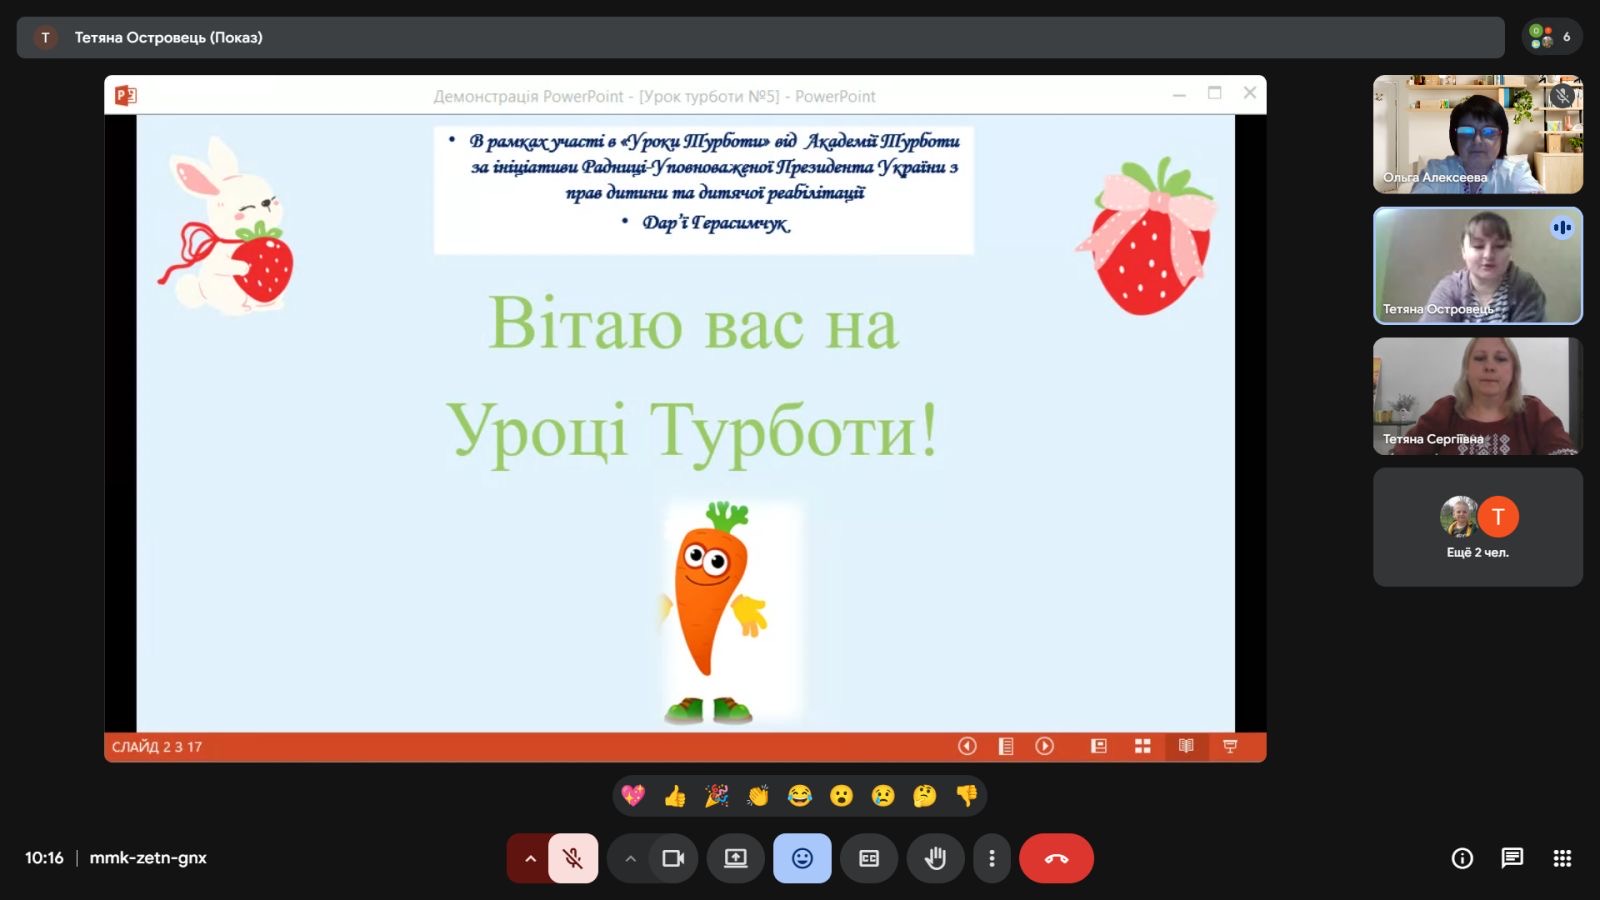Open the activities grid icon

click(1562, 858)
